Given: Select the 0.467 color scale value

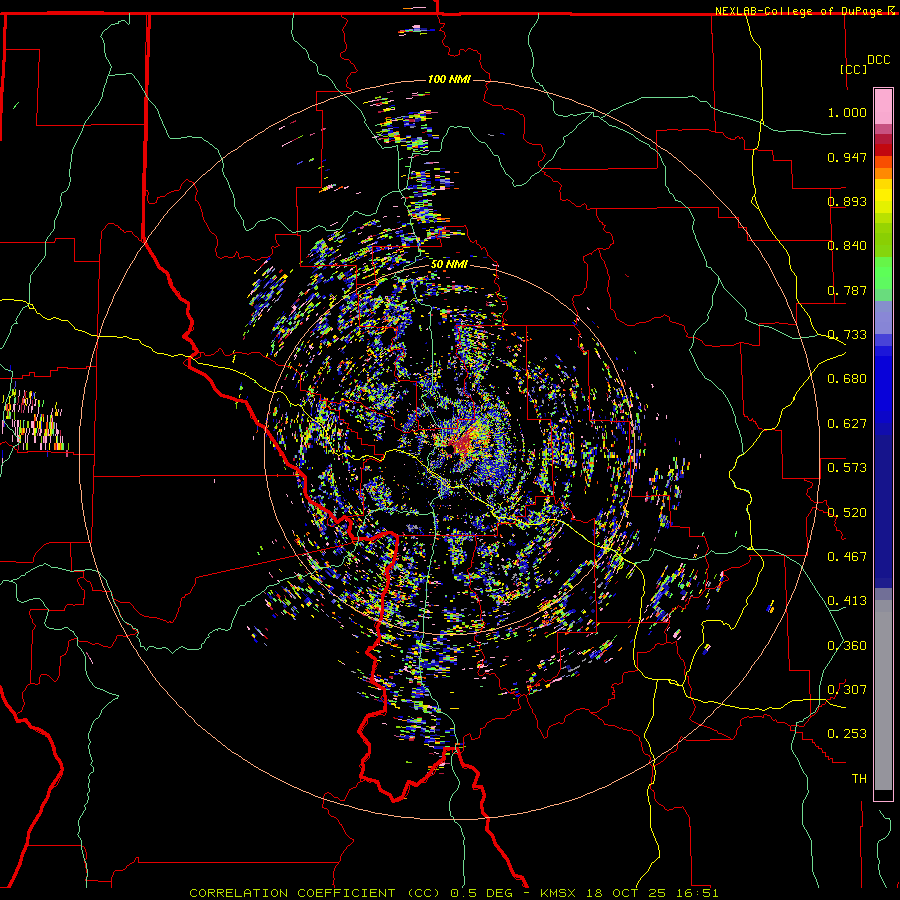Looking at the screenshot, I should (x=847, y=557).
